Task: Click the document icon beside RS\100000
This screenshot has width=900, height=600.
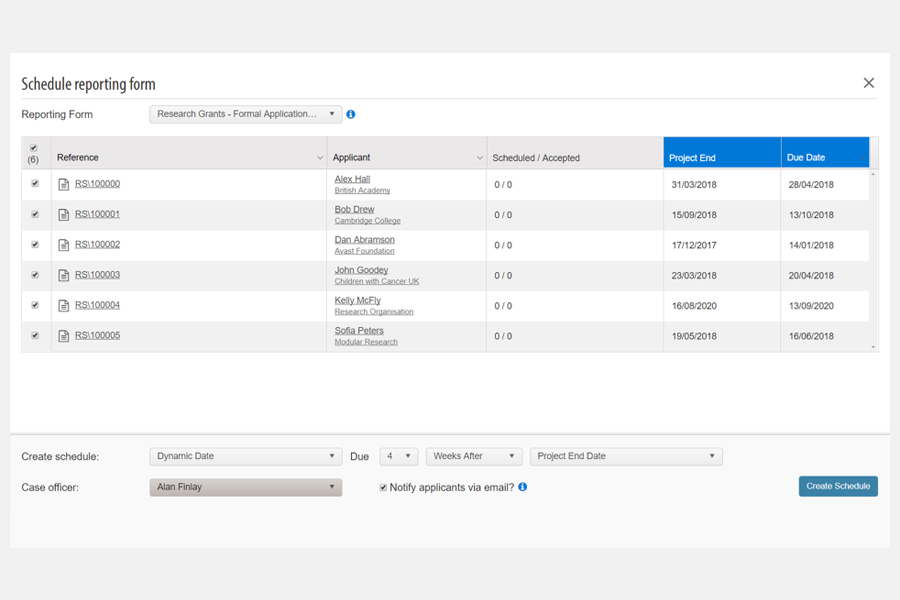Action: tap(64, 185)
